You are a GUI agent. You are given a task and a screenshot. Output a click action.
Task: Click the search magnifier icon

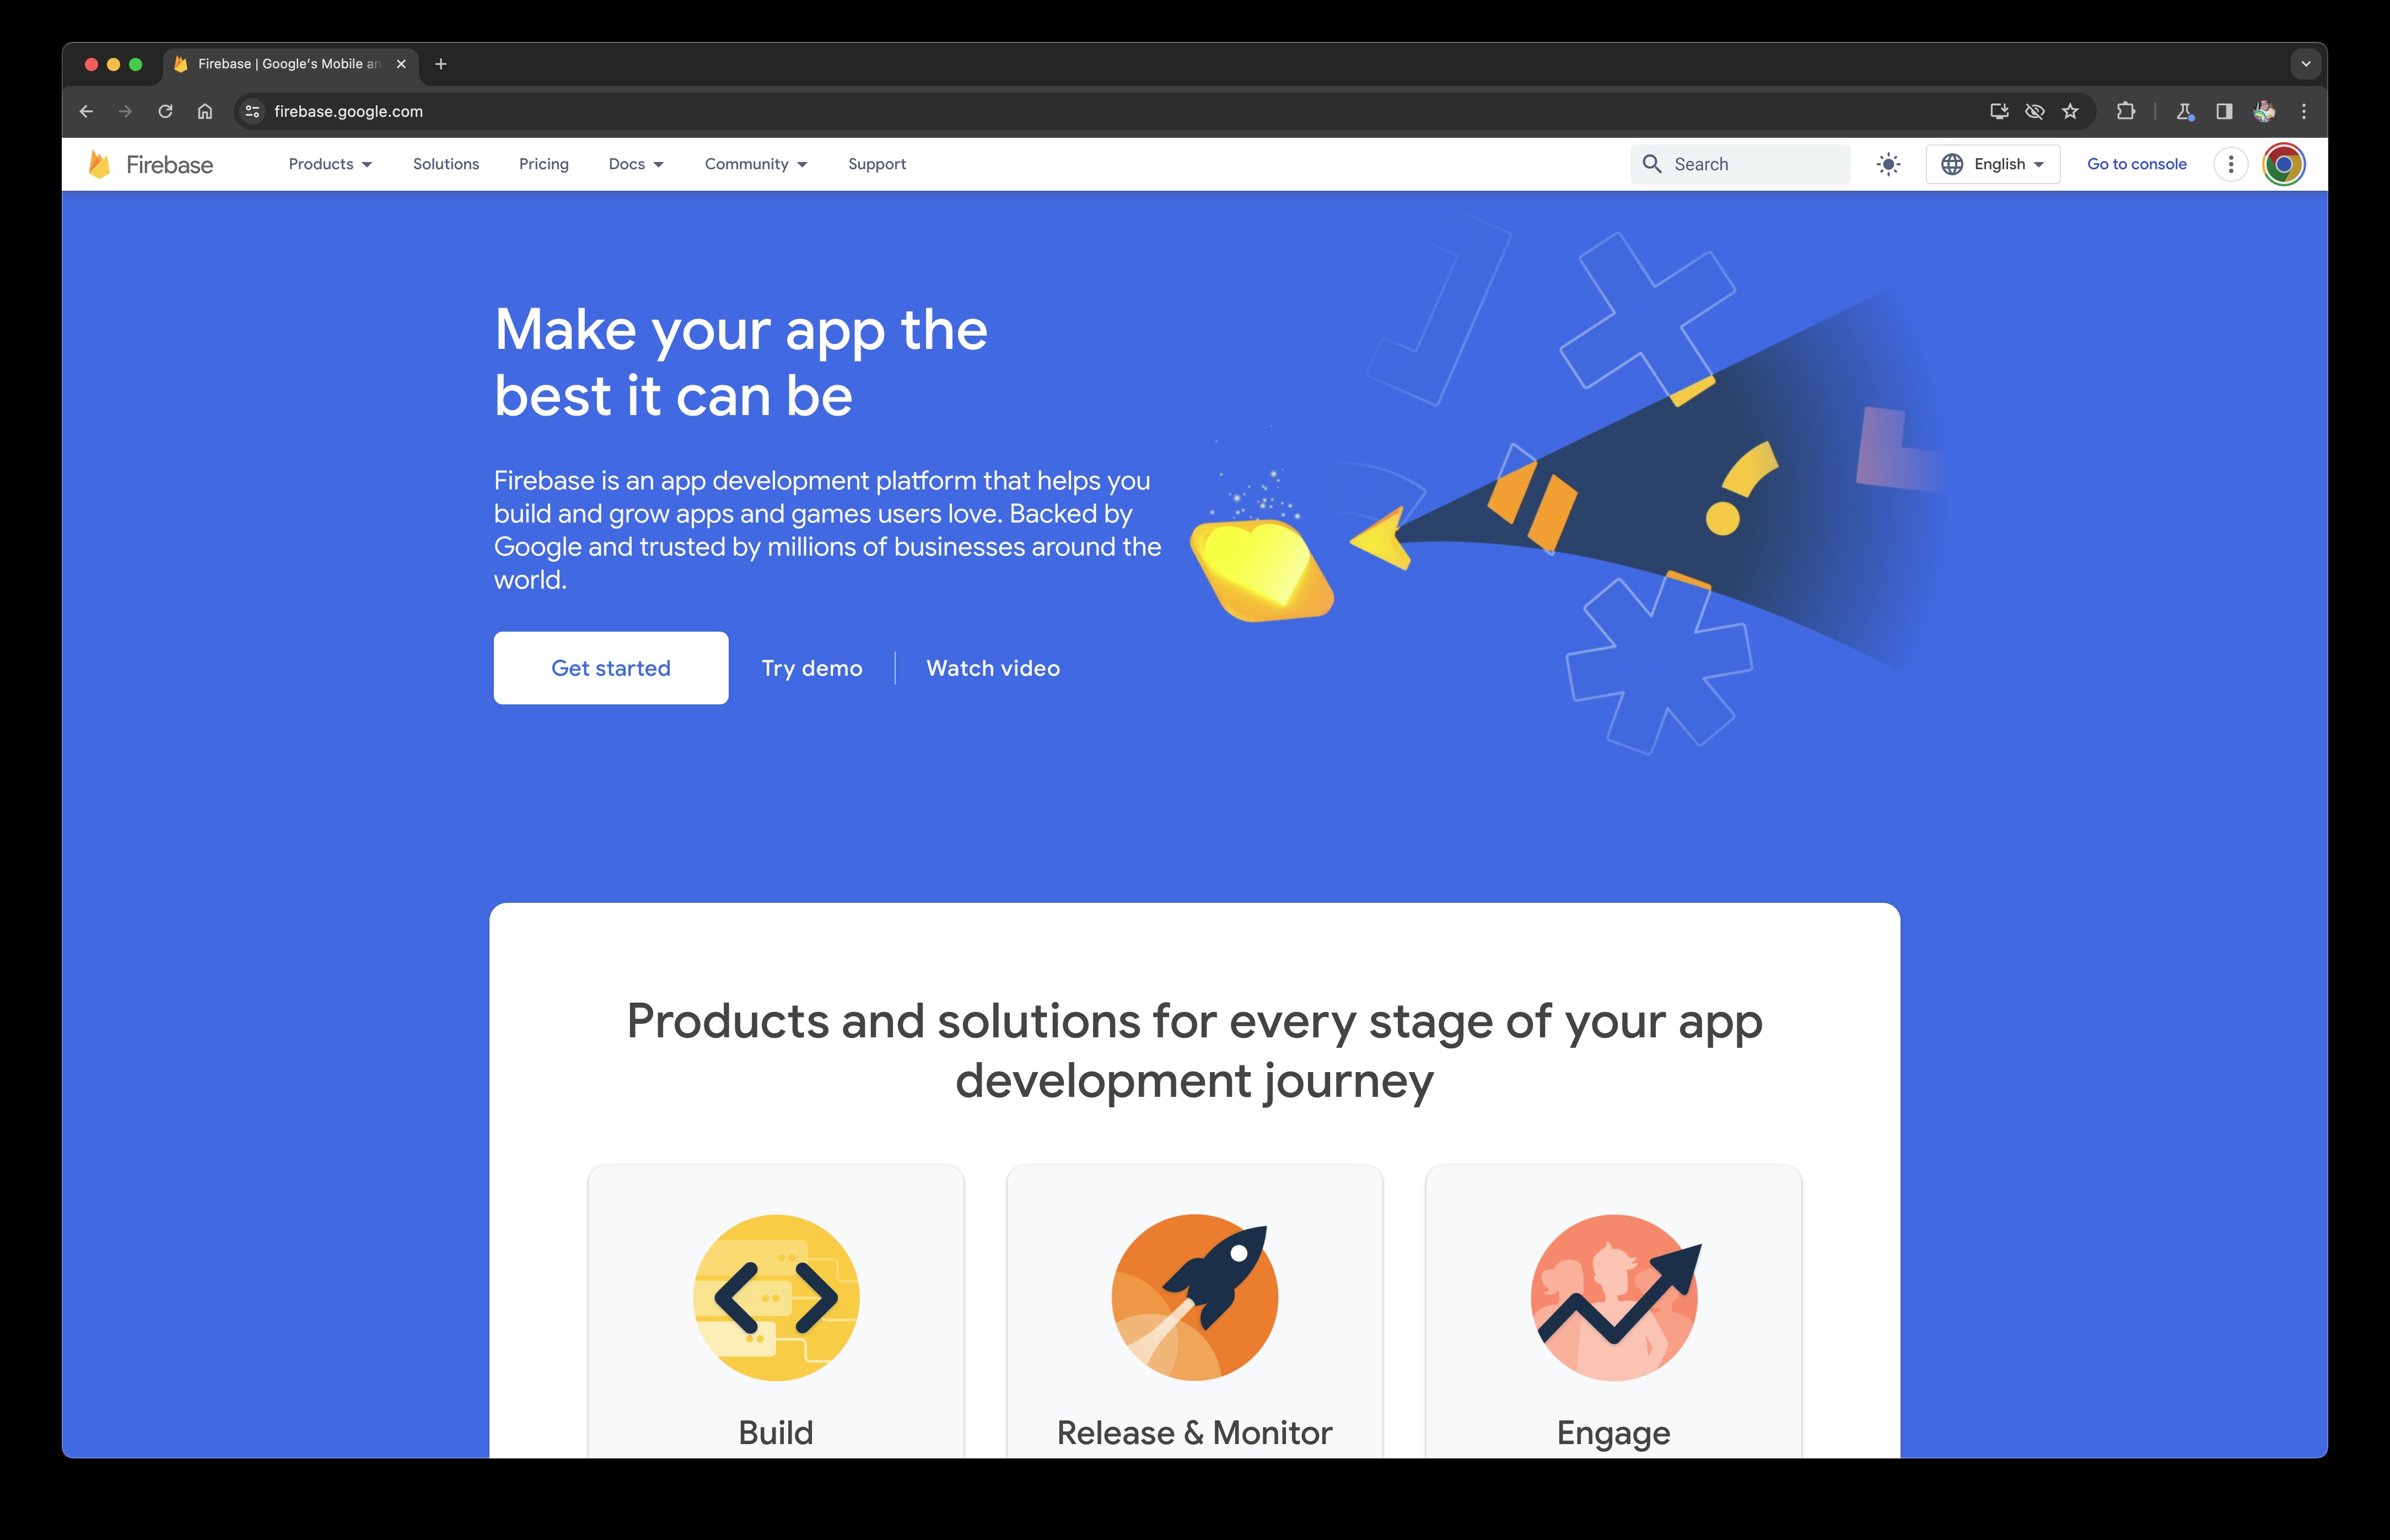[1651, 164]
